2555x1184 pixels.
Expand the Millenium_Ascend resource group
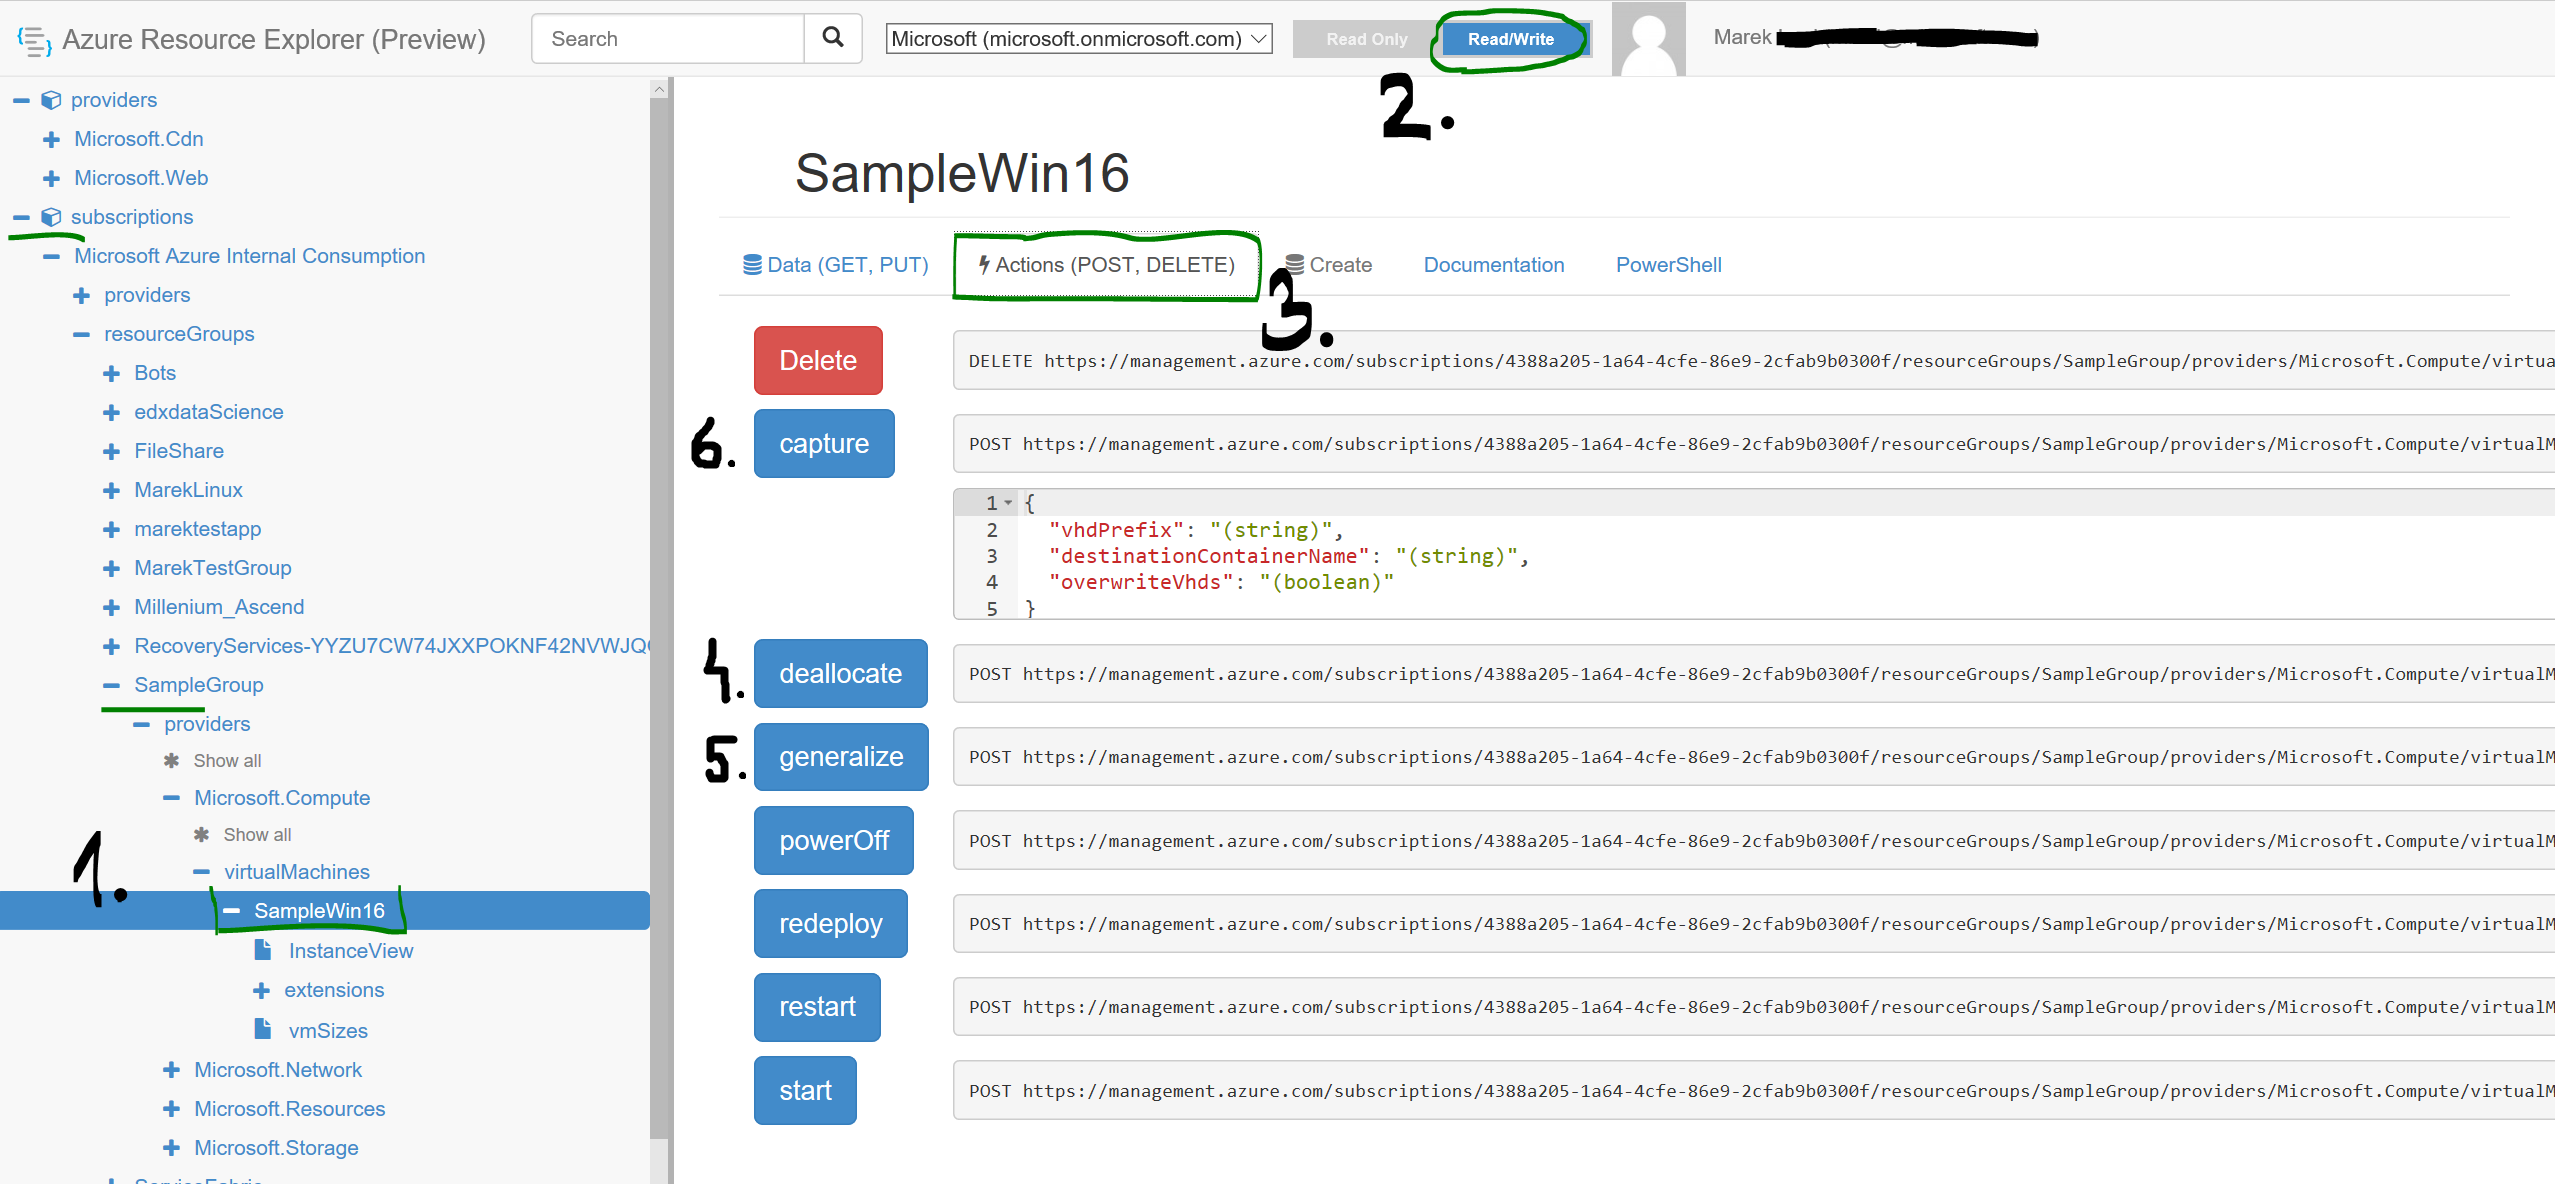[x=112, y=607]
